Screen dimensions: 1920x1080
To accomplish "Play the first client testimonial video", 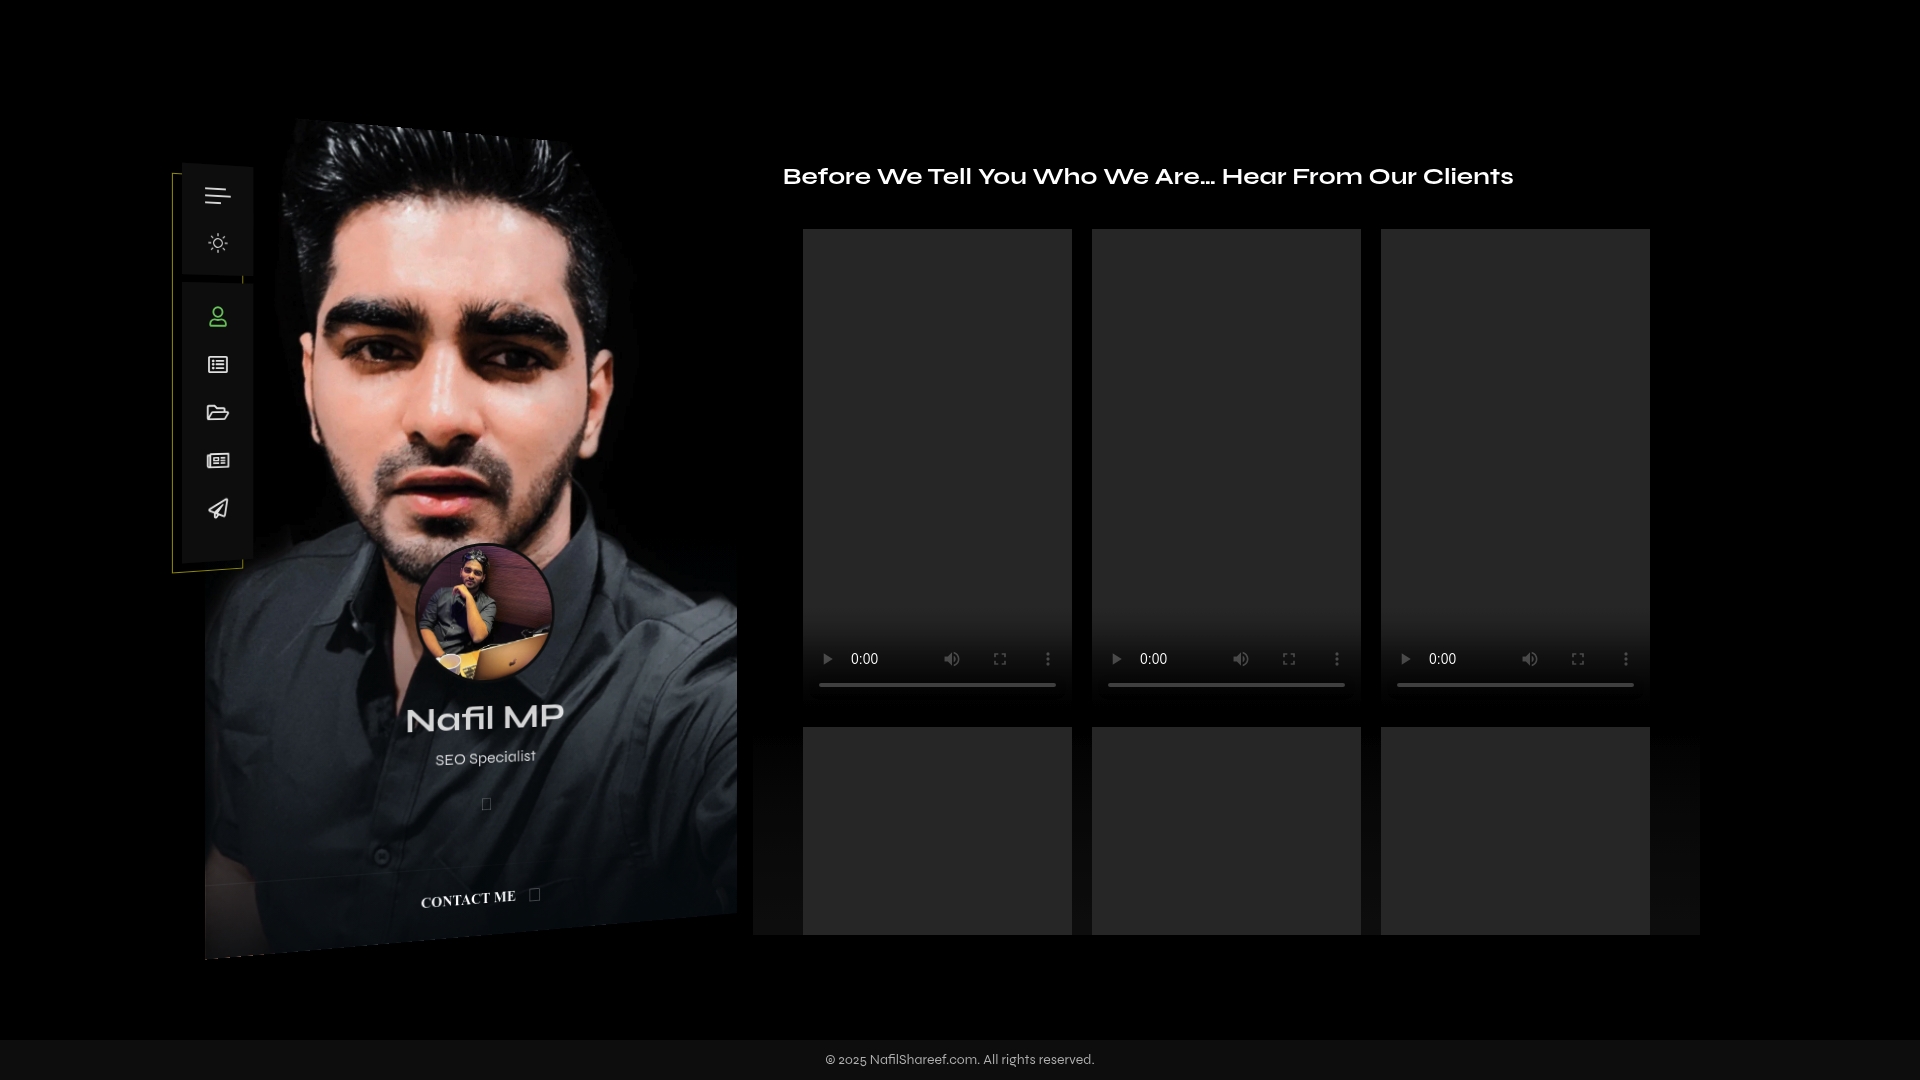I will tap(827, 659).
